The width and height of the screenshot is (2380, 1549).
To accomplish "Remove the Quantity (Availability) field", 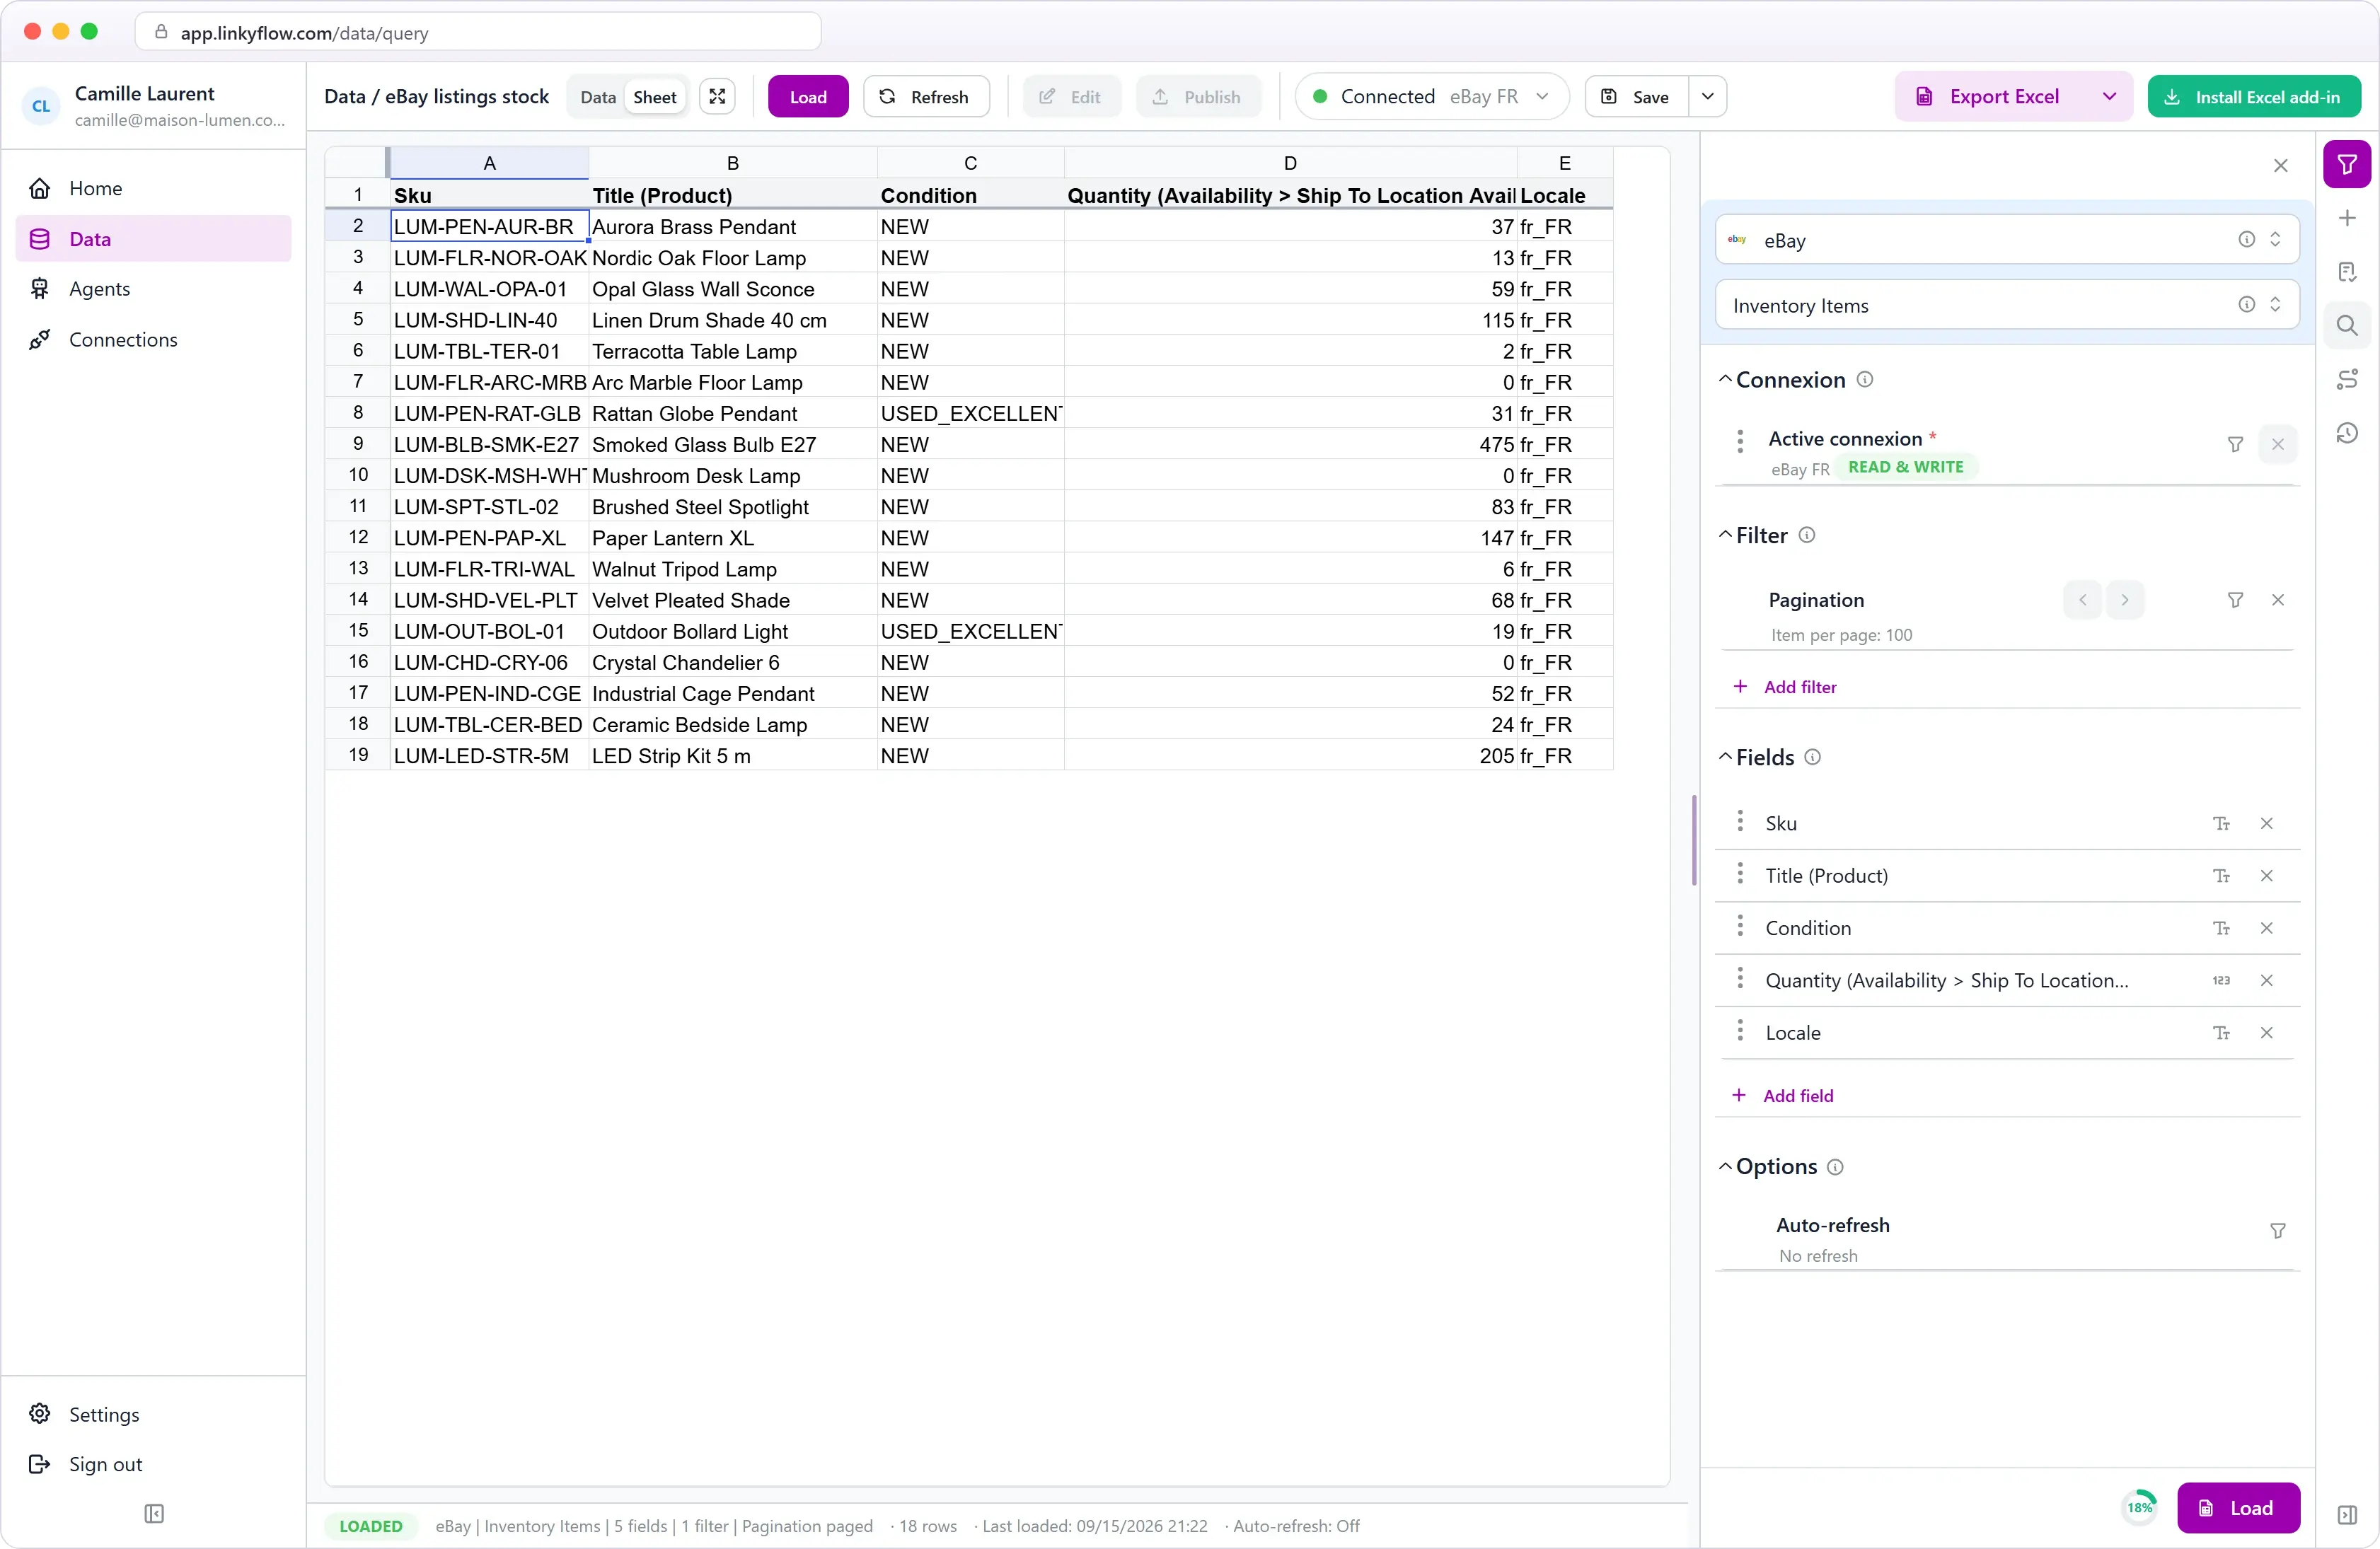I will 2266,980.
